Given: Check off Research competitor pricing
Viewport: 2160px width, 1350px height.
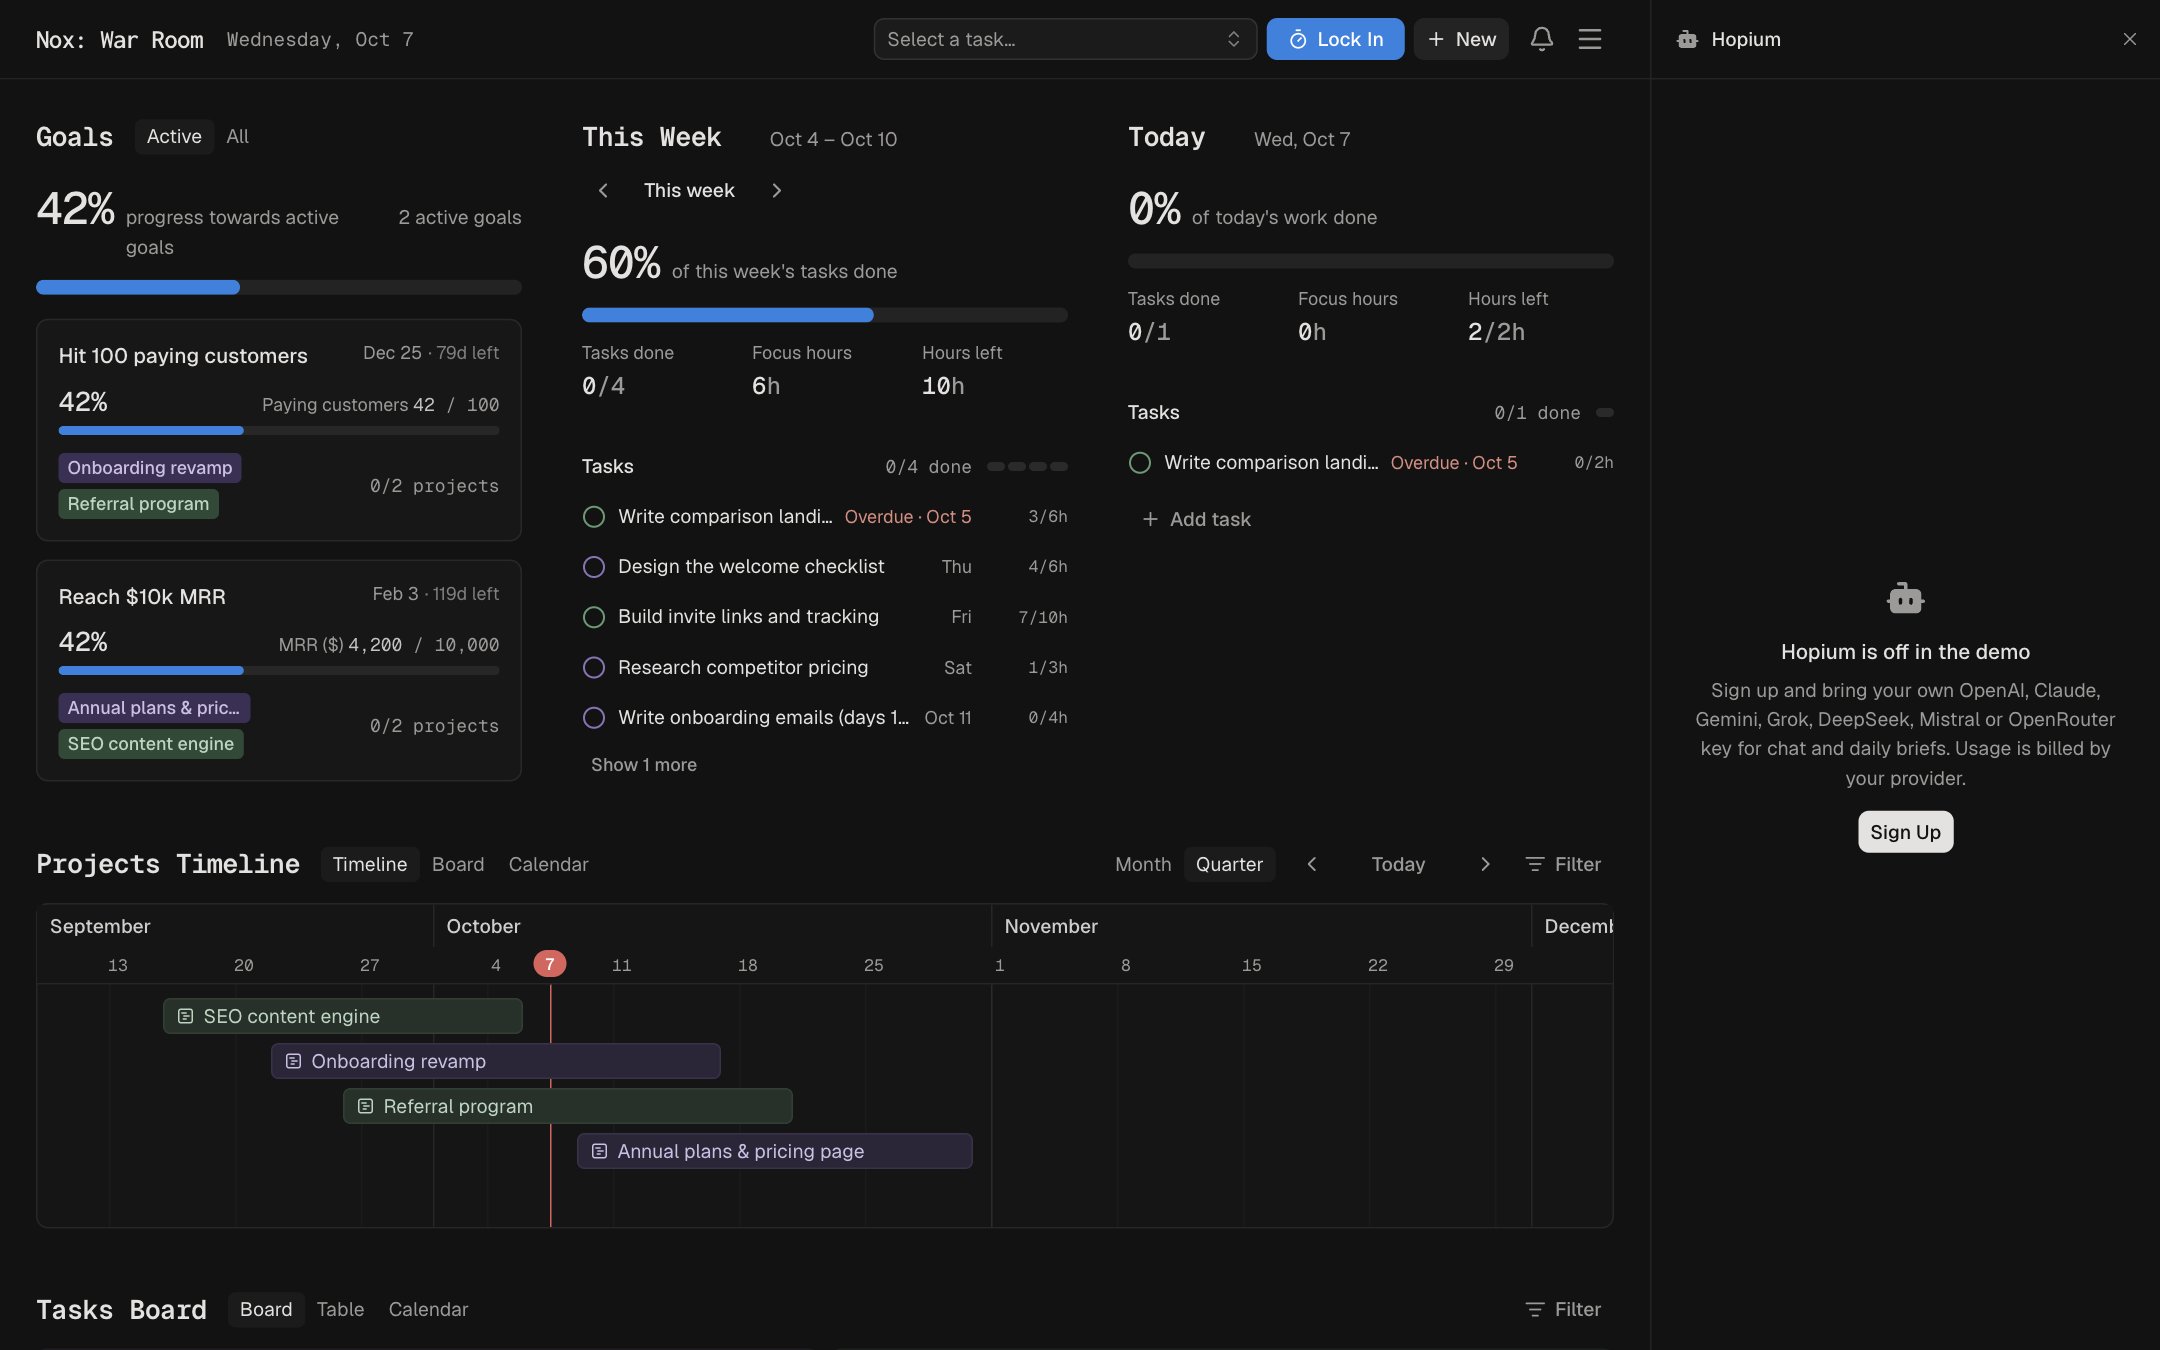Looking at the screenshot, I should (593, 667).
